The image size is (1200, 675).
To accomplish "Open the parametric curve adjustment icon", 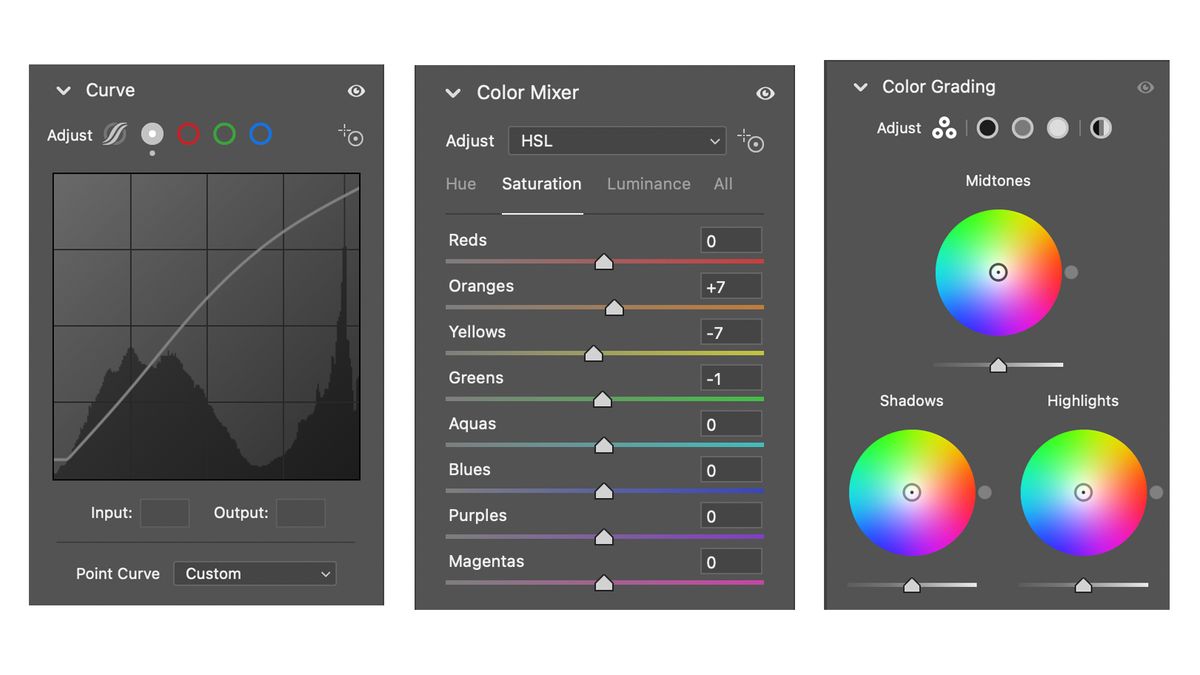I will coord(116,134).
